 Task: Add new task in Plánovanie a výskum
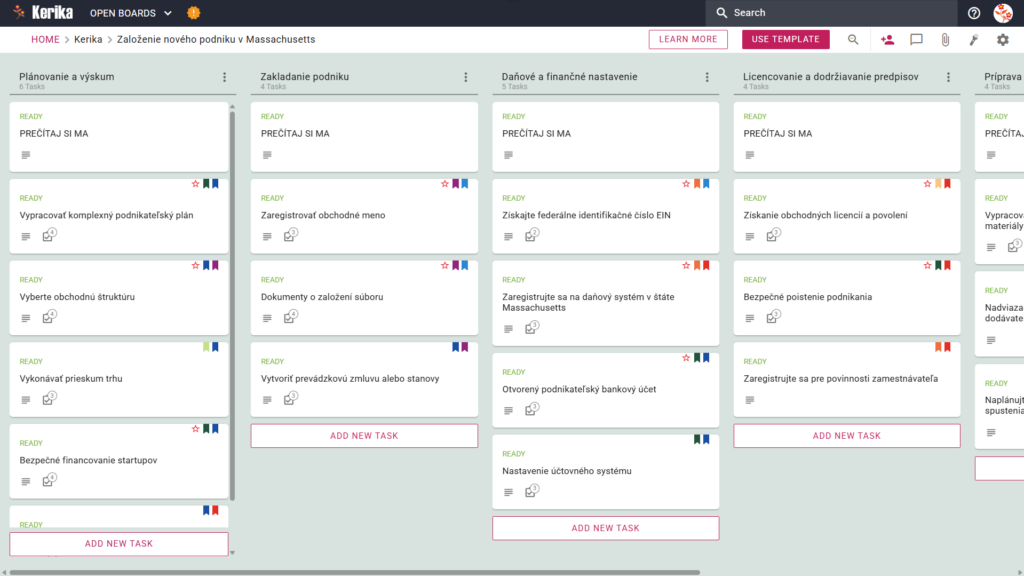click(119, 543)
